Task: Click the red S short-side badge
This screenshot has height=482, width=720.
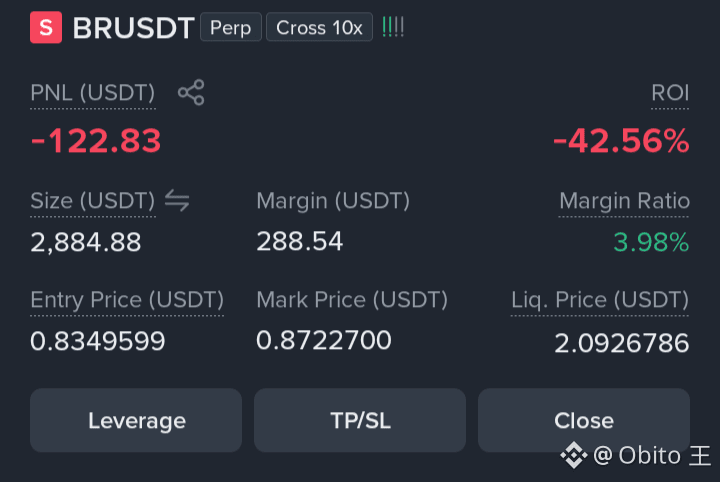Action: pyautogui.click(x=46, y=28)
